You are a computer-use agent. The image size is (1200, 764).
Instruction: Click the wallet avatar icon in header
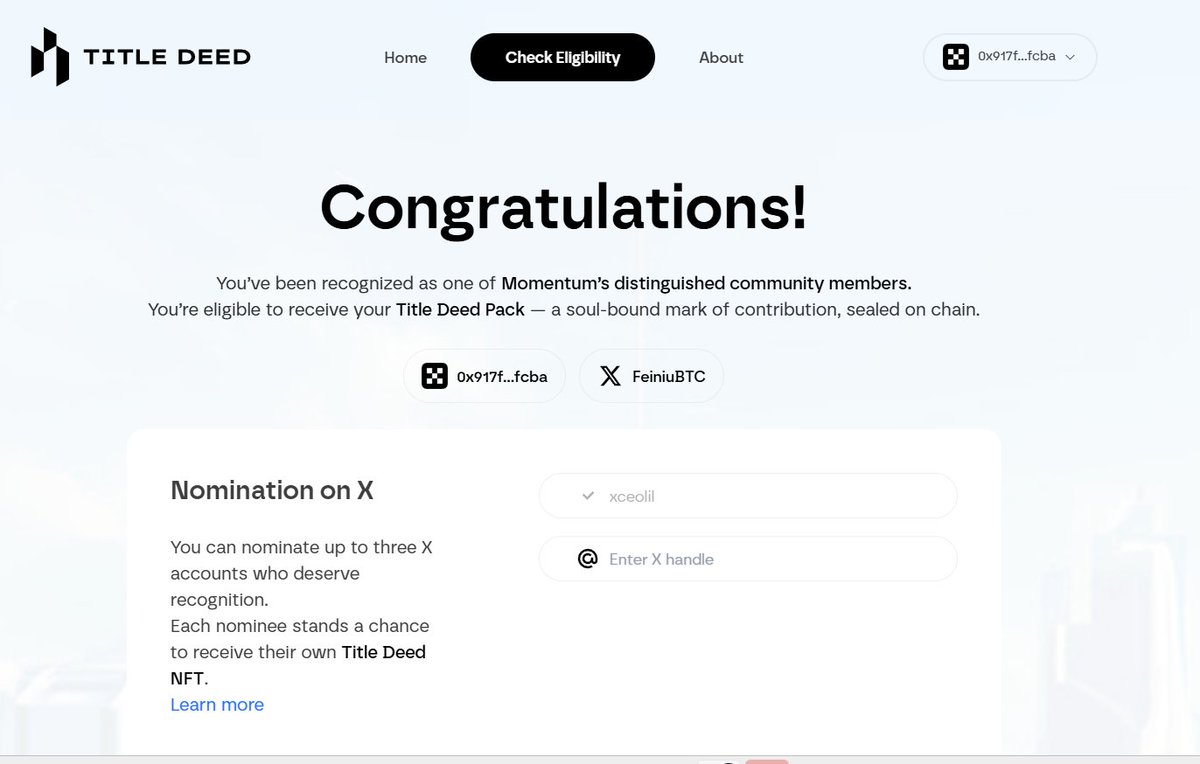(x=956, y=57)
